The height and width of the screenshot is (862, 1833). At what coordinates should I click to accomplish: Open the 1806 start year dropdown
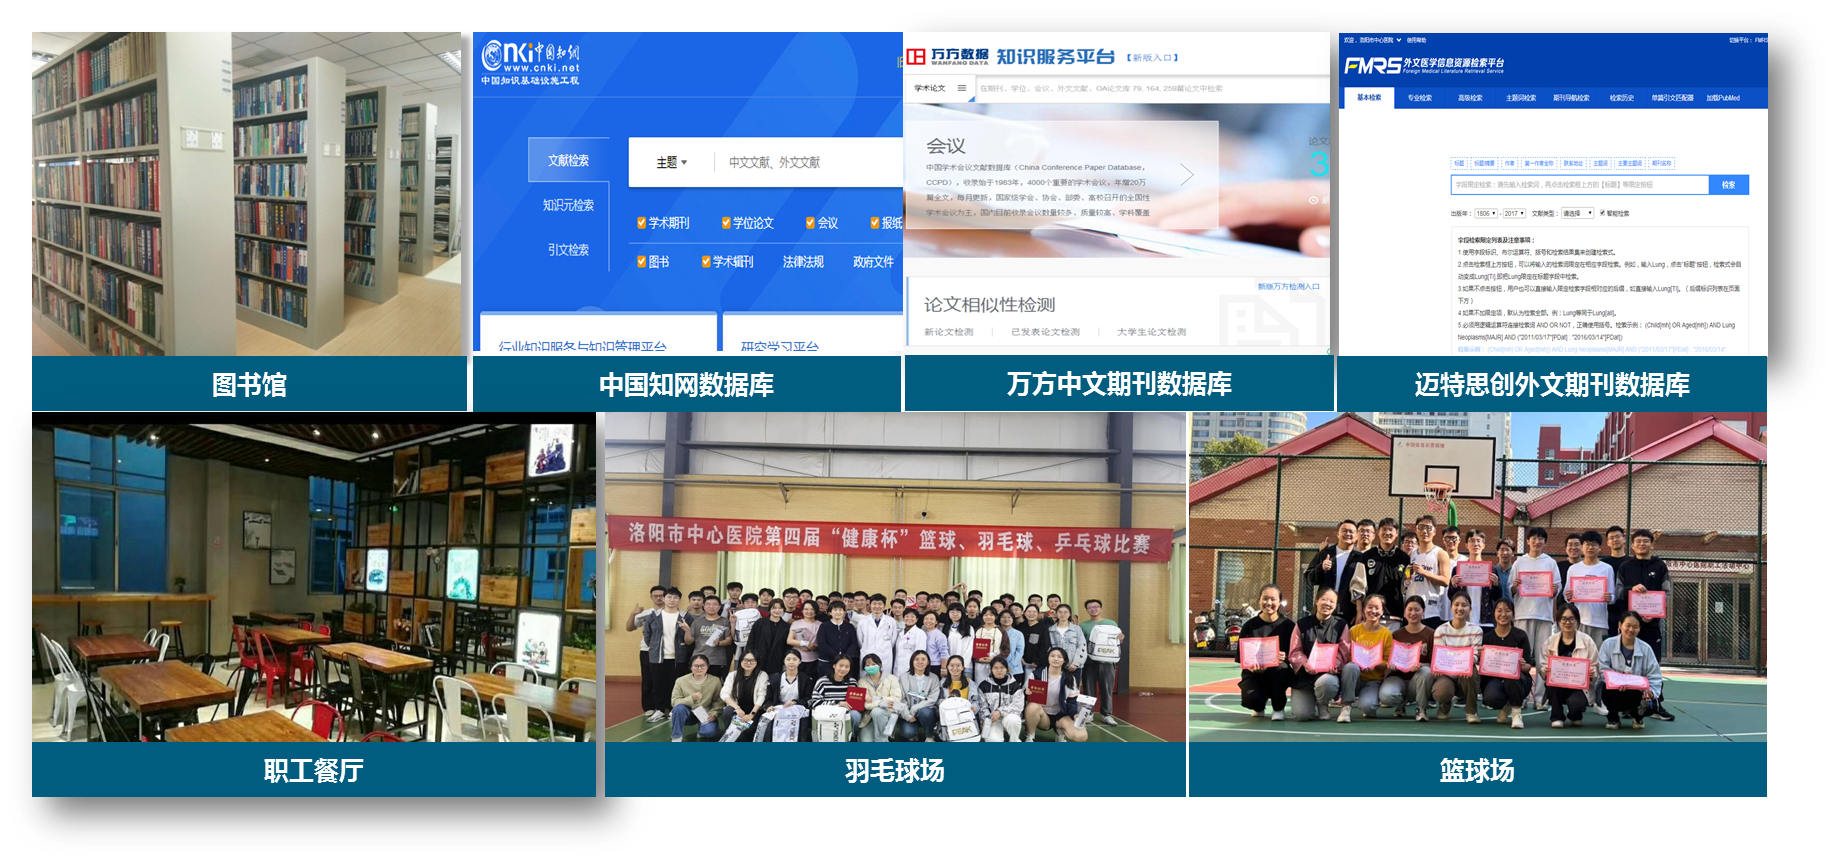pos(1486,214)
